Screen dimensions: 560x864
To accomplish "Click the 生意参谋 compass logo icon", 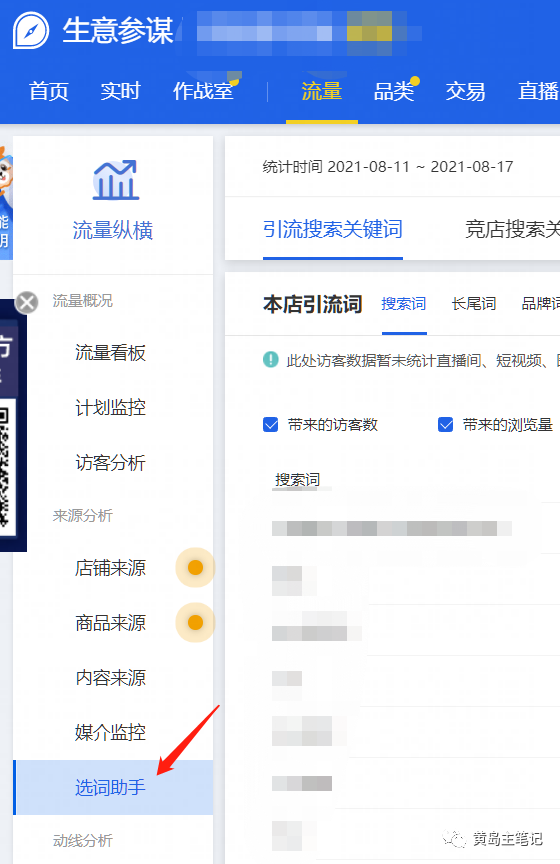I will pos(31,31).
